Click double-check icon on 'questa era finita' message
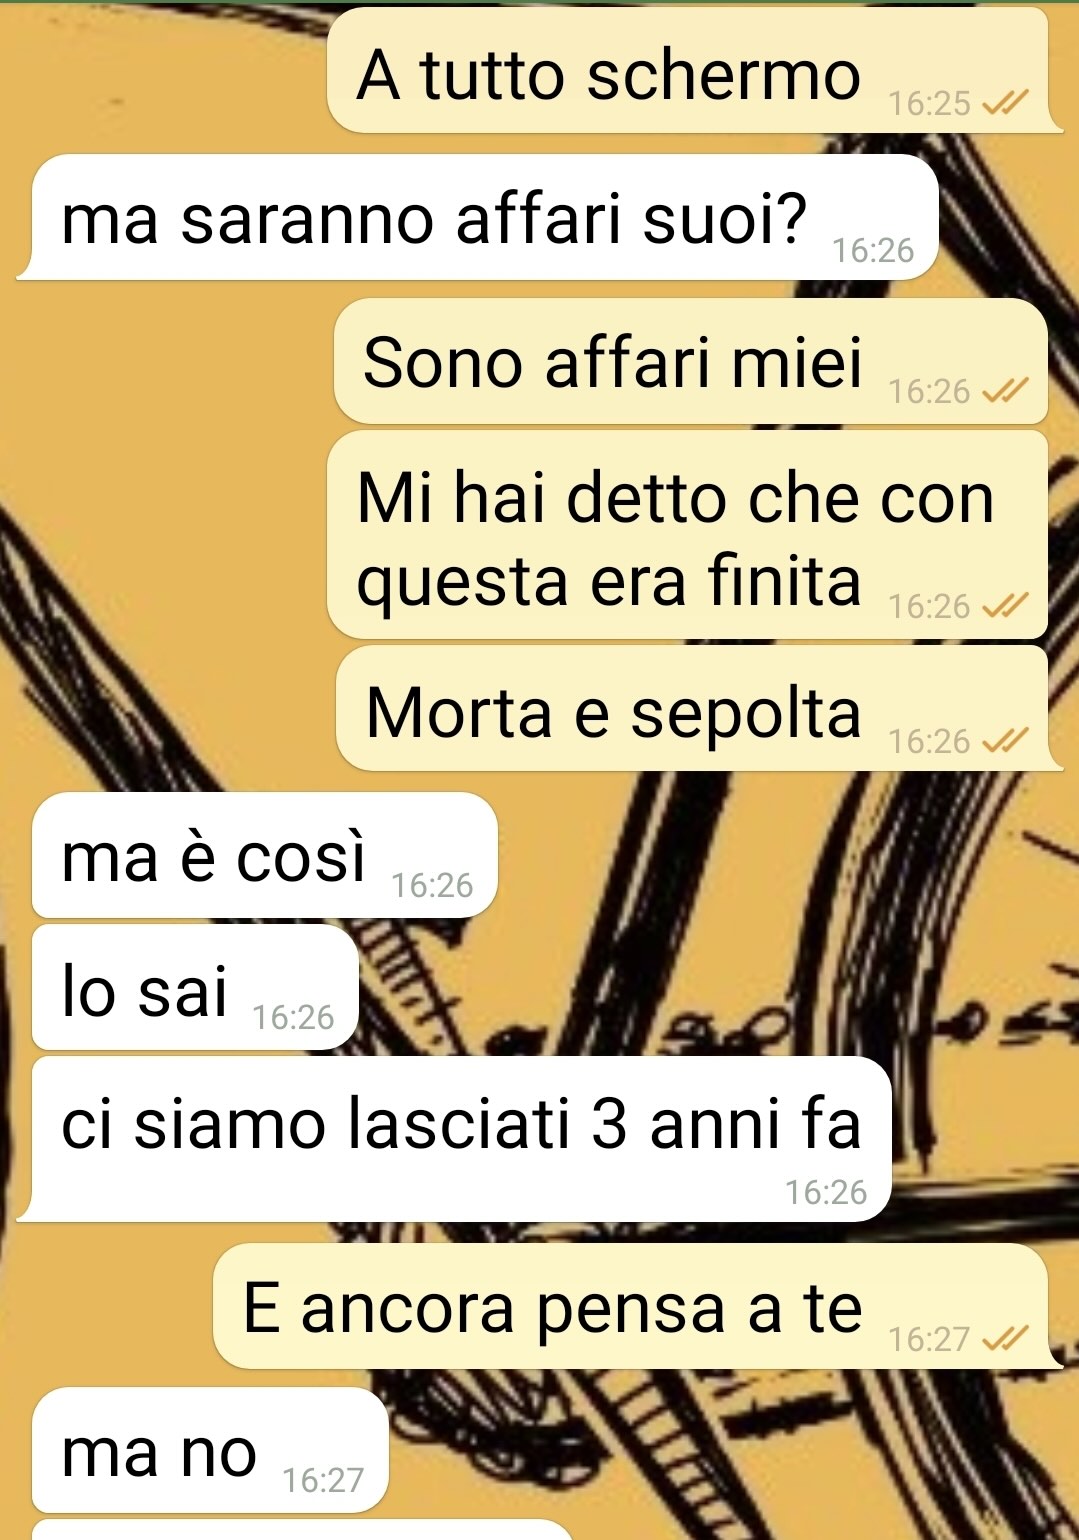The image size is (1079, 1540). 1005,606
